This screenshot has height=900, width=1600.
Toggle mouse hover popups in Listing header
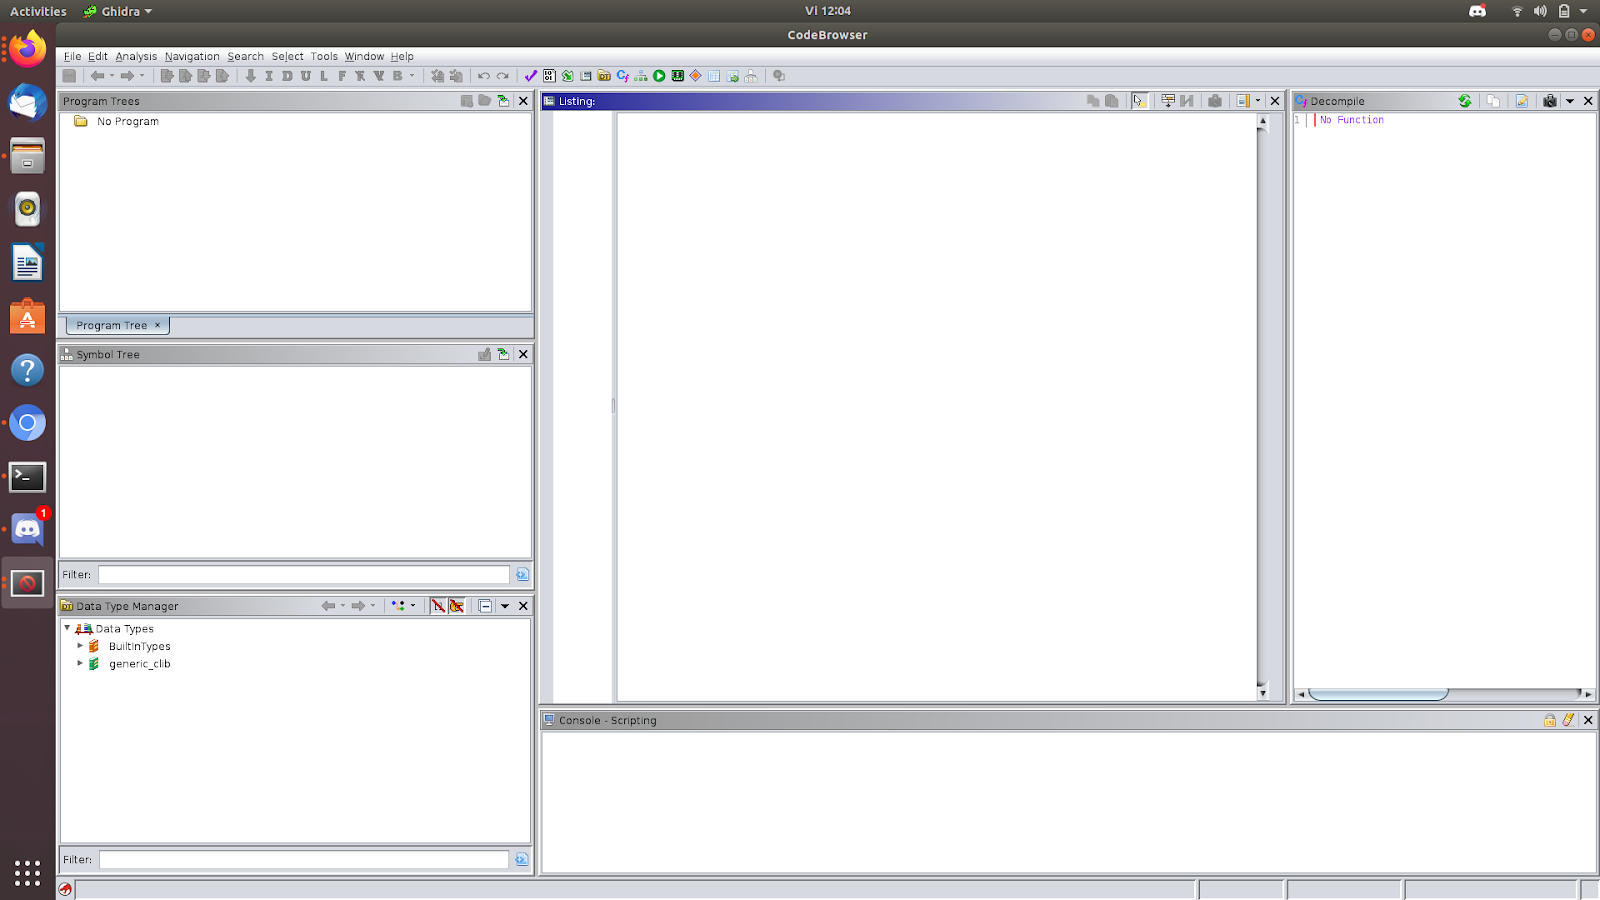[x=1139, y=101]
